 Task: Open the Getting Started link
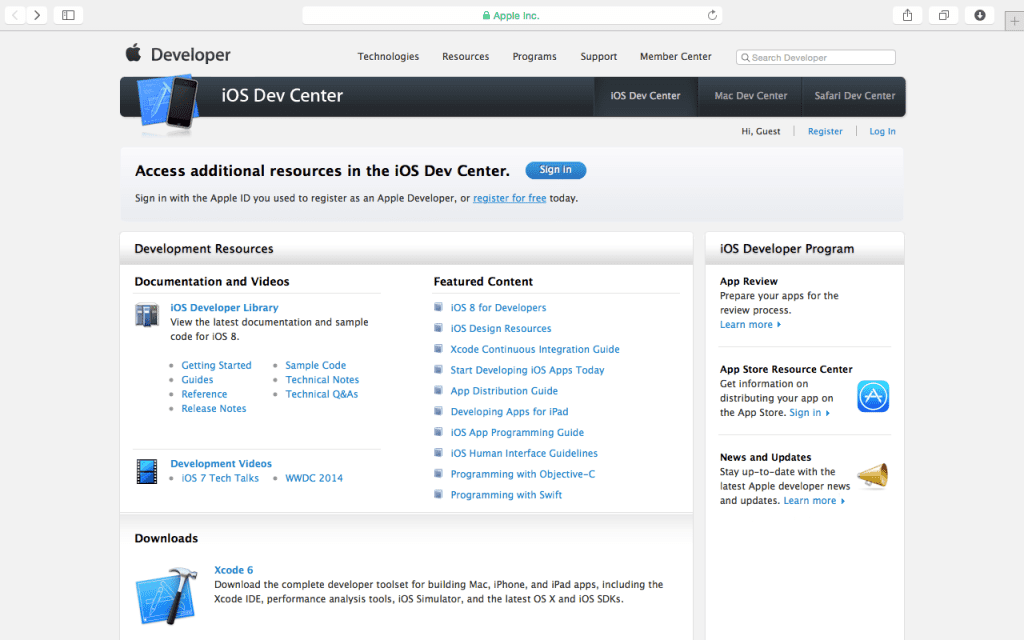216,365
